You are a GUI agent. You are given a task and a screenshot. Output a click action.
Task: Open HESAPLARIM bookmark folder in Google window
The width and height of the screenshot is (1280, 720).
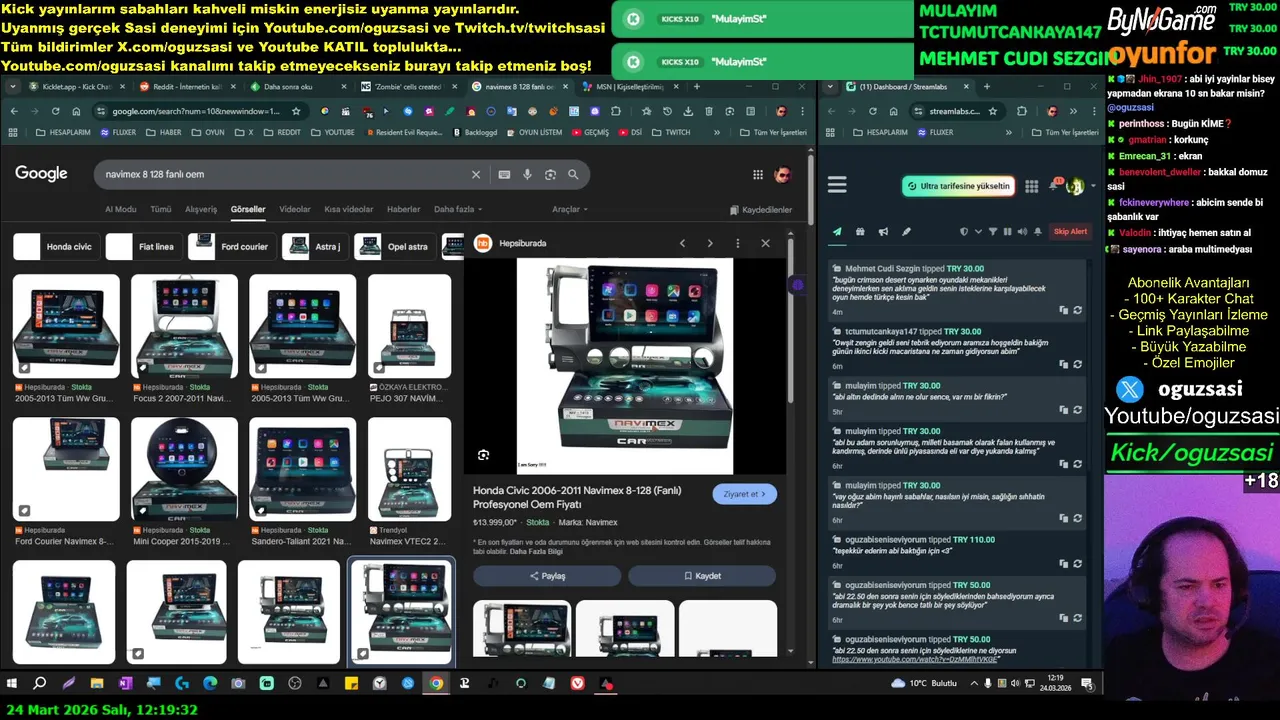pos(61,132)
